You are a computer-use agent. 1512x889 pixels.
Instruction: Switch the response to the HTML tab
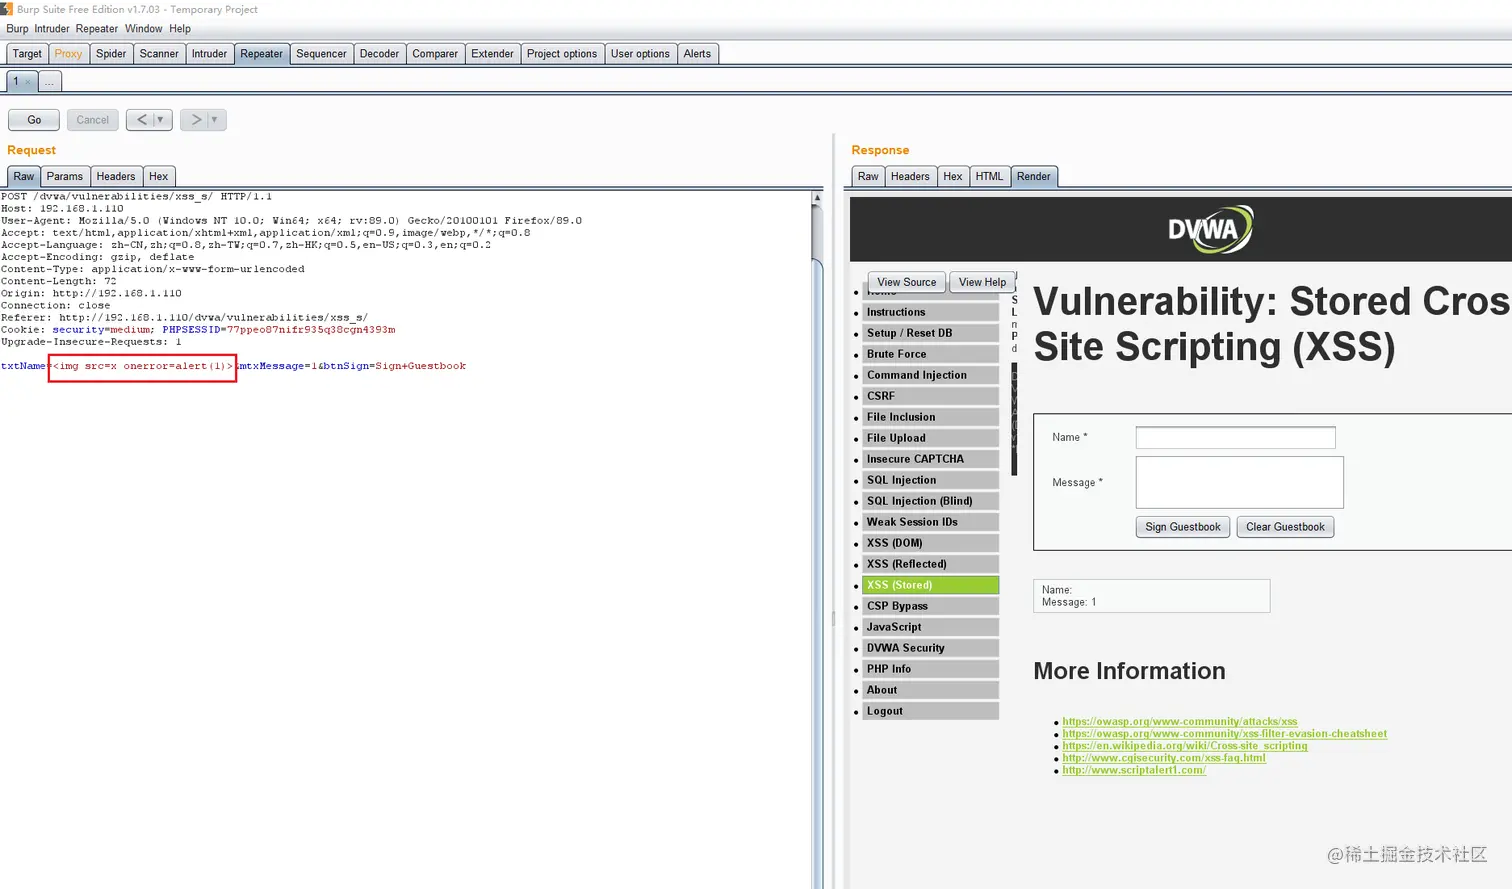point(989,177)
